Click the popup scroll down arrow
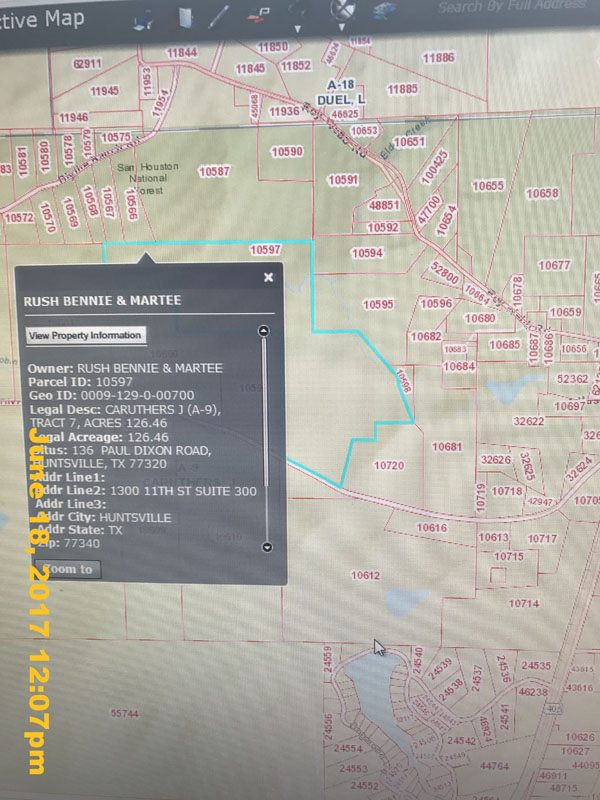The width and height of the screenshot is (600, 800). pyautogui.click(x=267, y=547)
